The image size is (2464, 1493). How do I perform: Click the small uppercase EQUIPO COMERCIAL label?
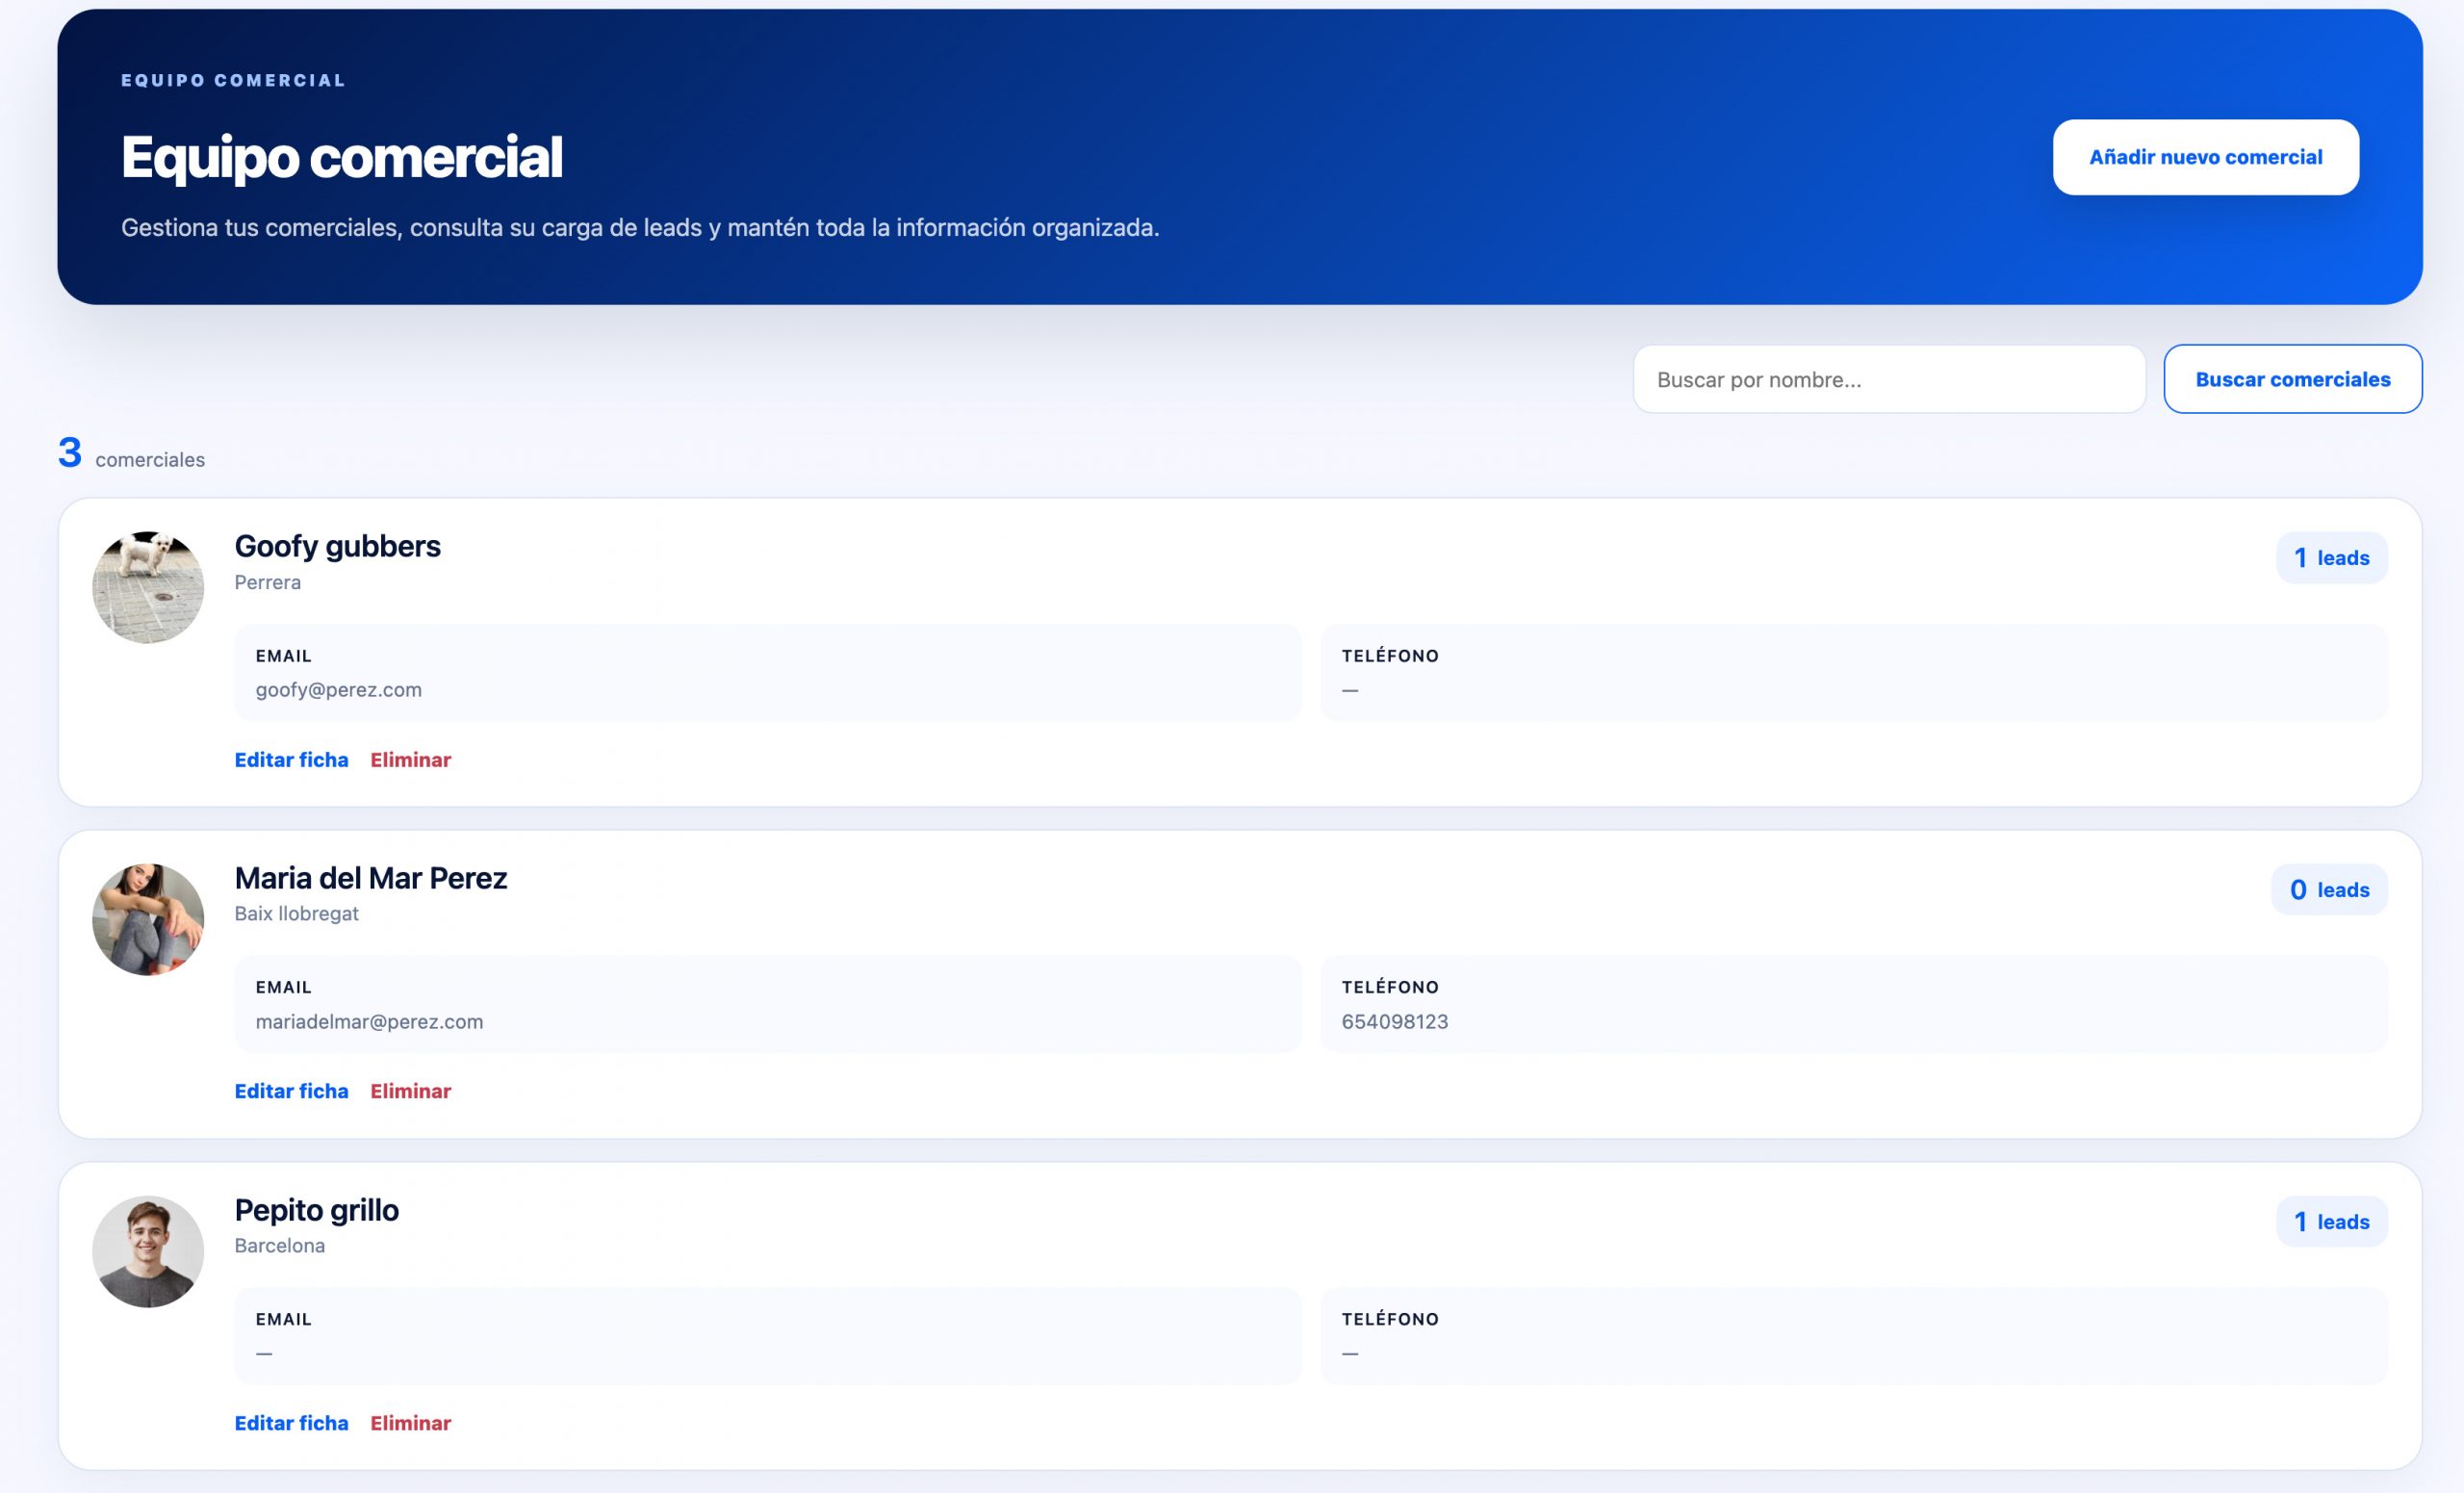pos(233,80)
